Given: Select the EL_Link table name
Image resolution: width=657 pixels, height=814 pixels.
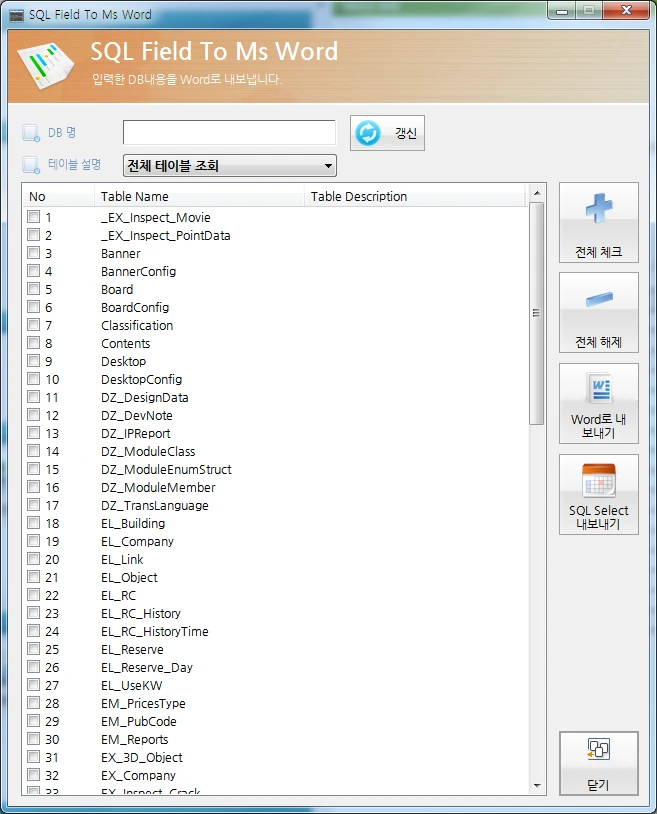Looking at the screenshot, I should coord(122,560).
